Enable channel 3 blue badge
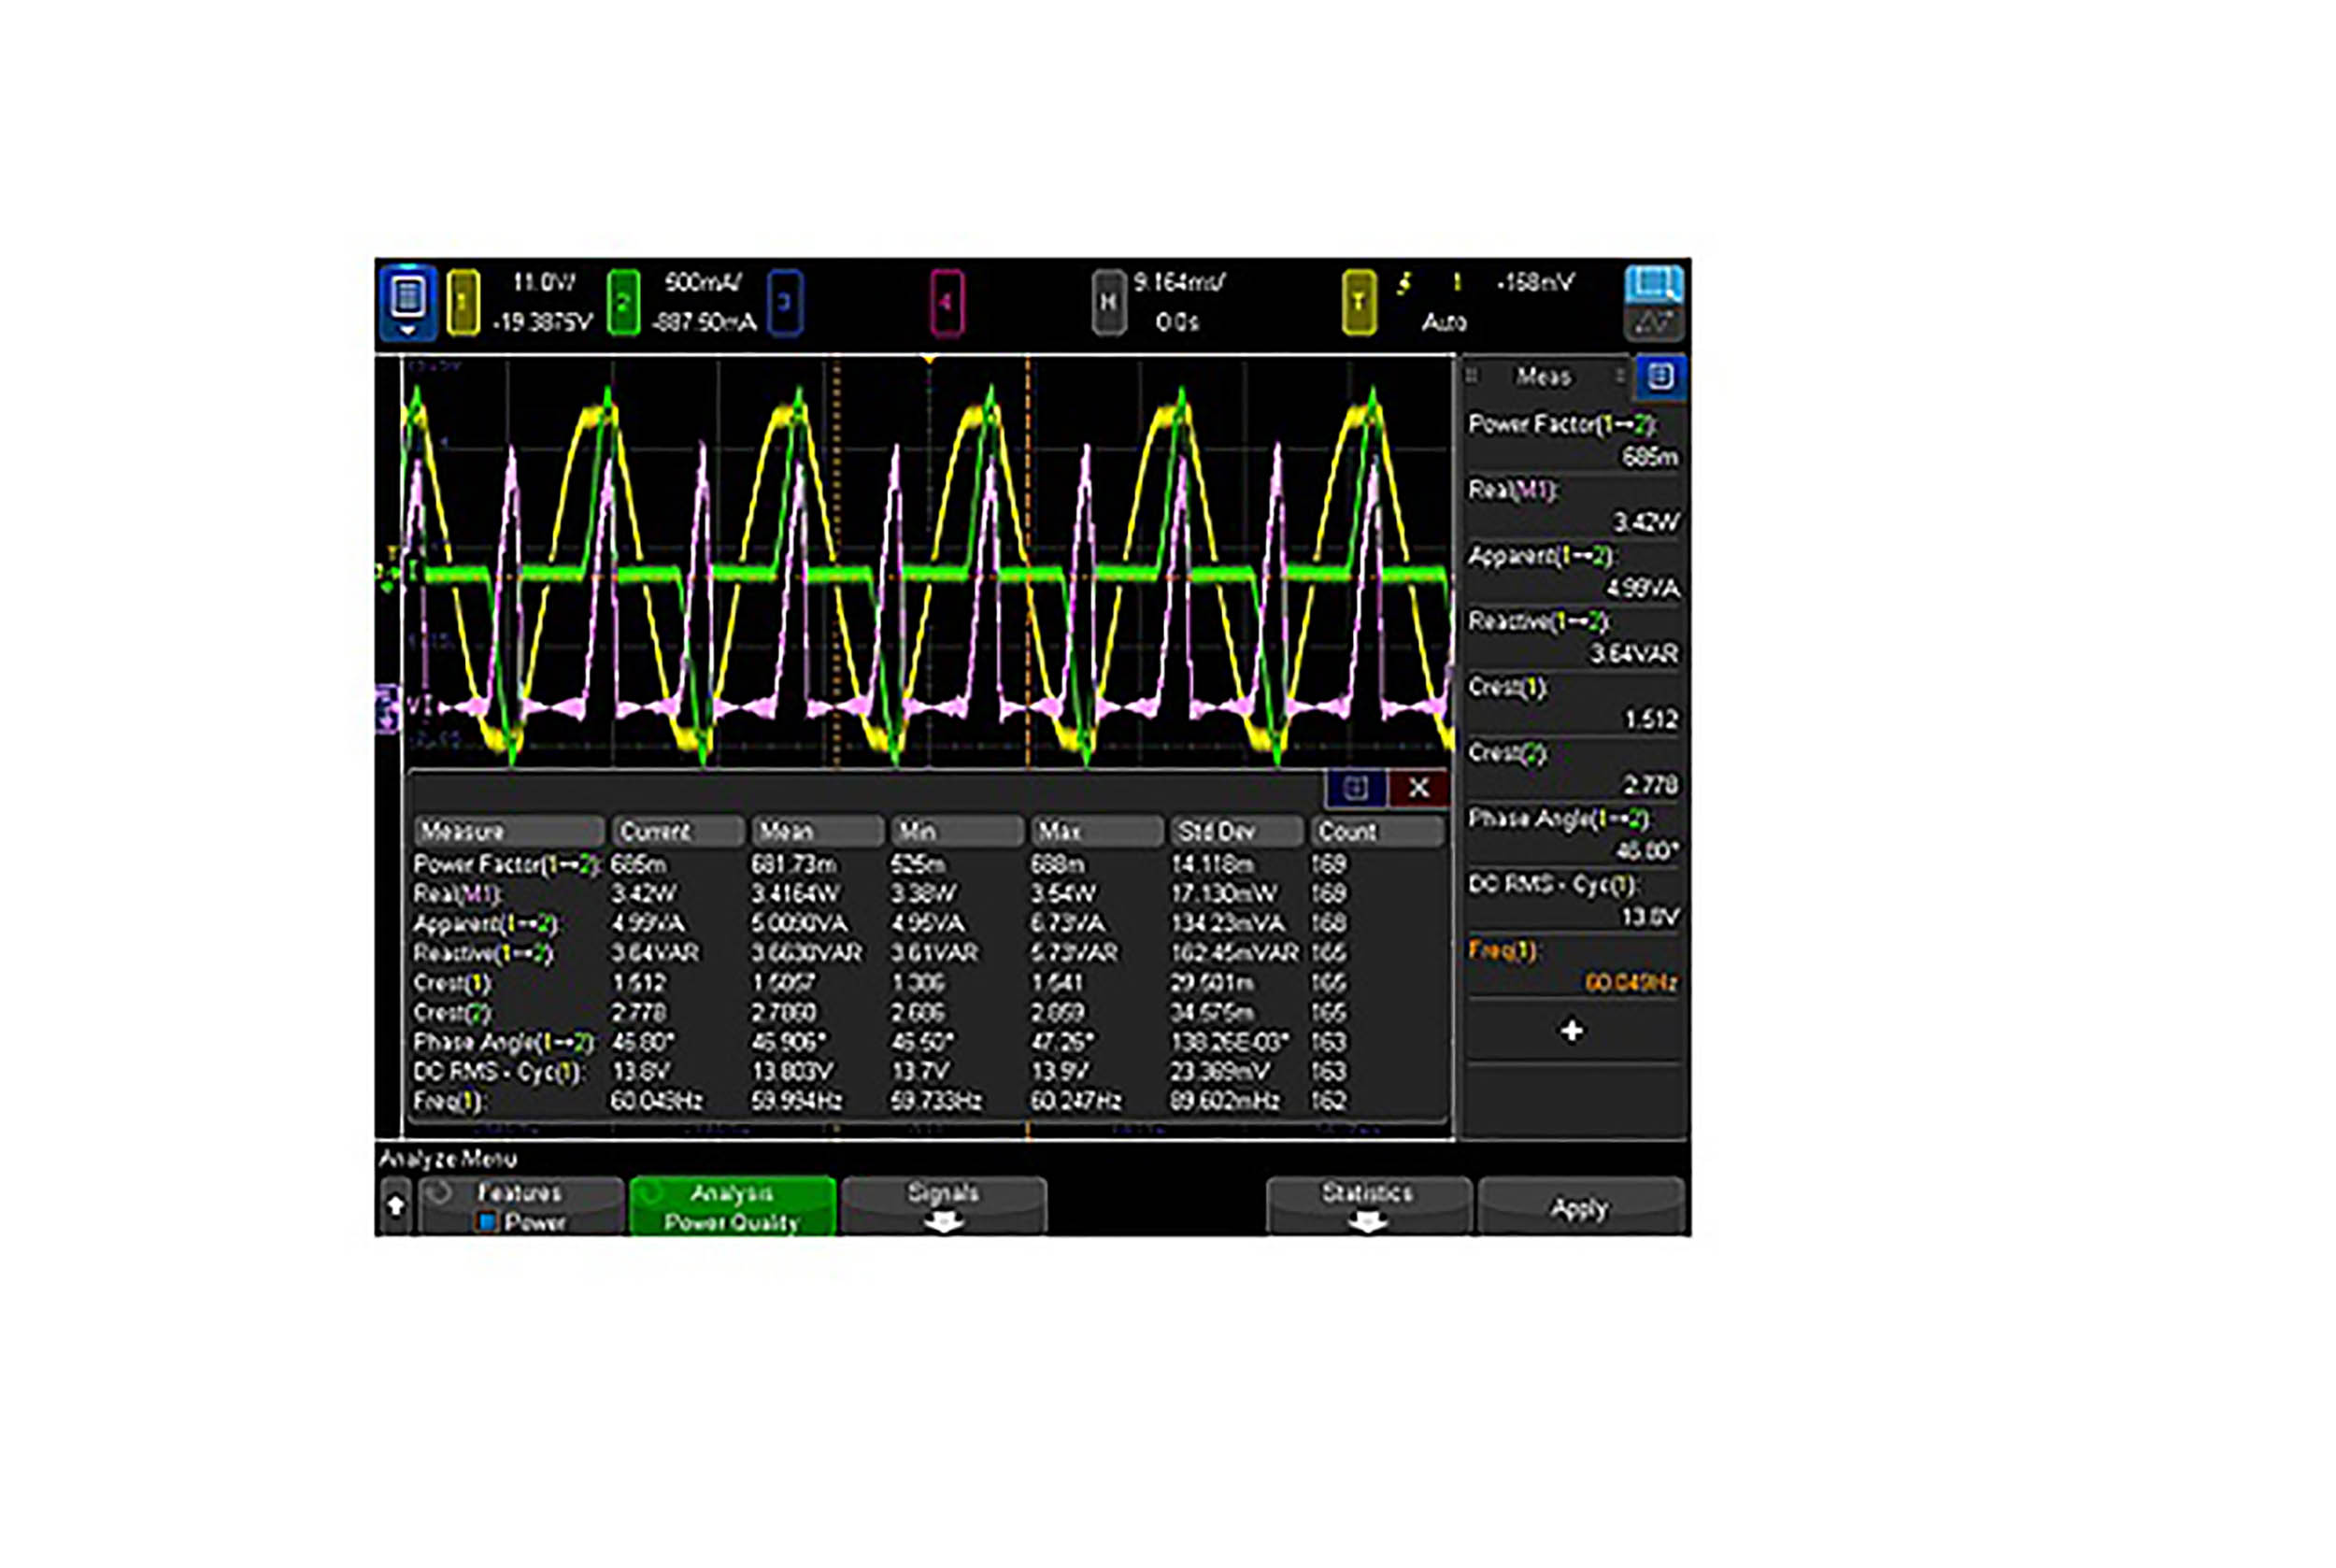The image size is (2336, 1568). [x=785, y=301]
